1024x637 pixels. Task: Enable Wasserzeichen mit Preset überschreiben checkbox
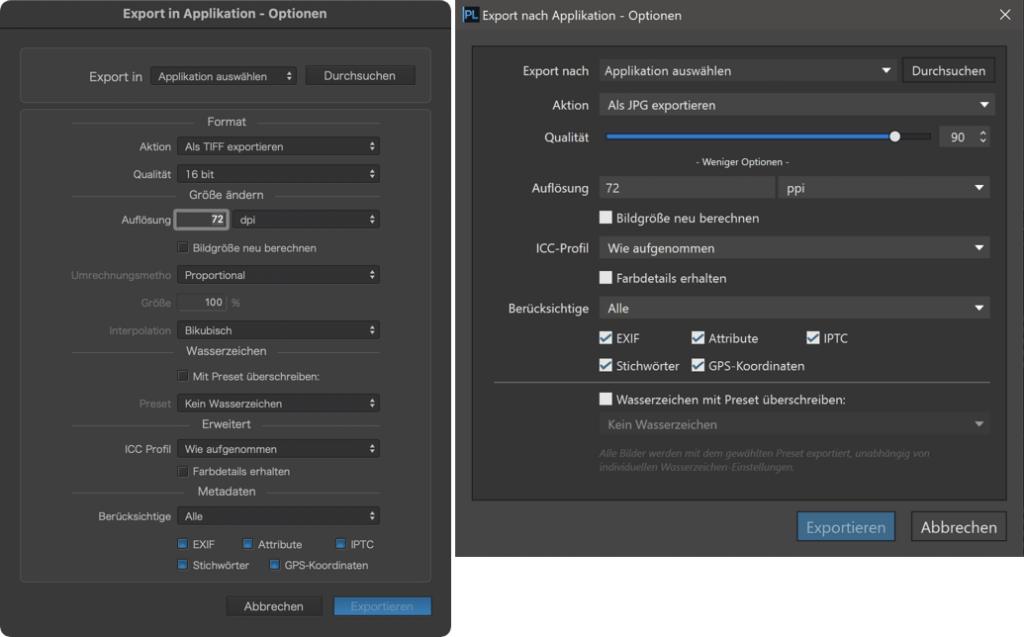(606, 399)
